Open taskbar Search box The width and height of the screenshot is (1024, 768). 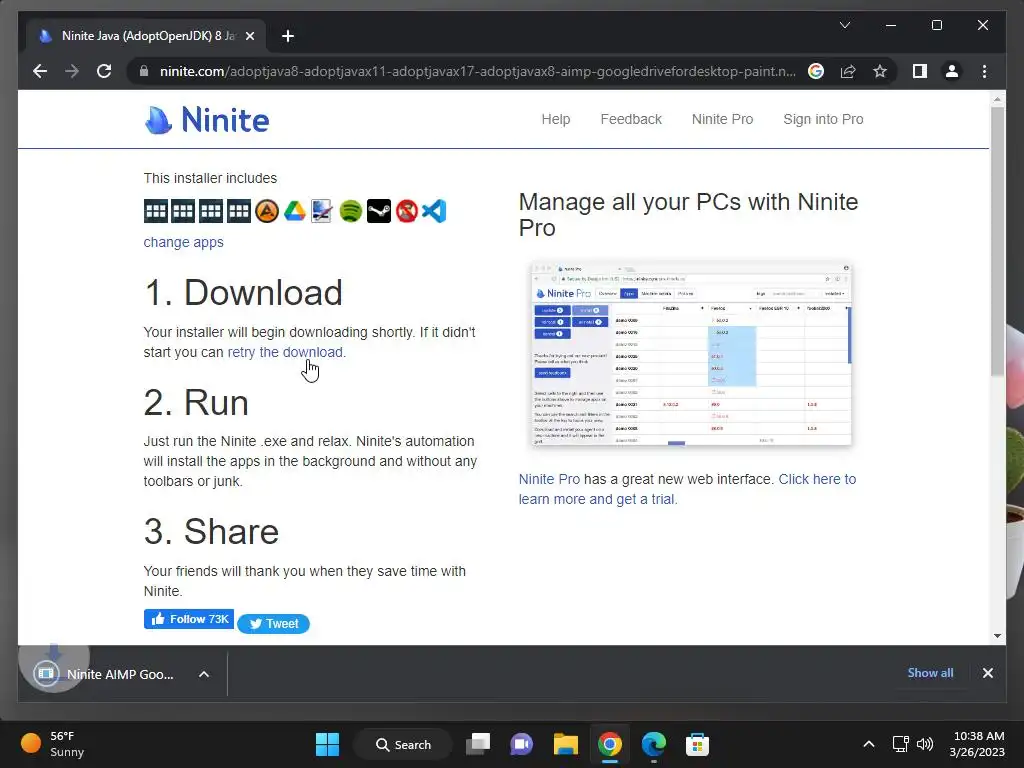coord(404,744)
